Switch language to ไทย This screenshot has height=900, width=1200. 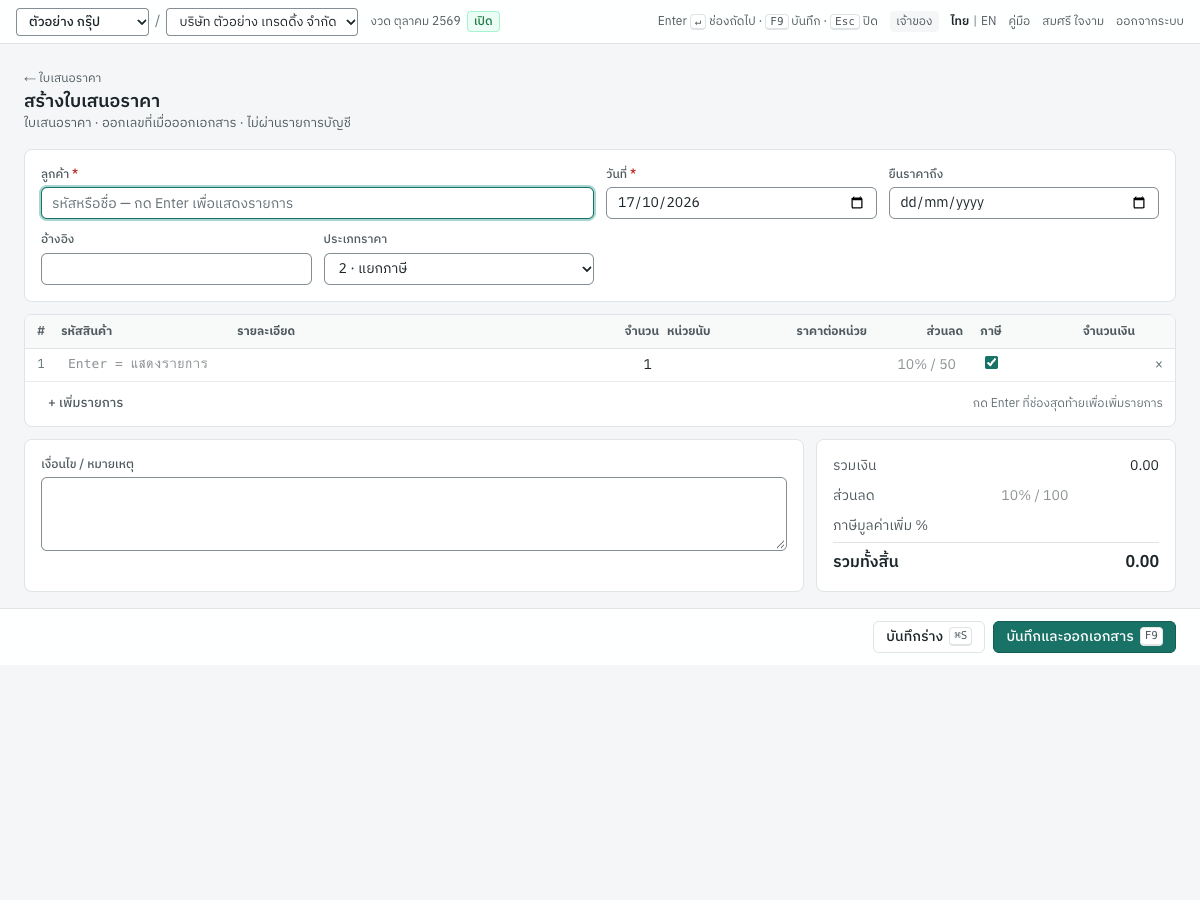click(x=959, y=21)
